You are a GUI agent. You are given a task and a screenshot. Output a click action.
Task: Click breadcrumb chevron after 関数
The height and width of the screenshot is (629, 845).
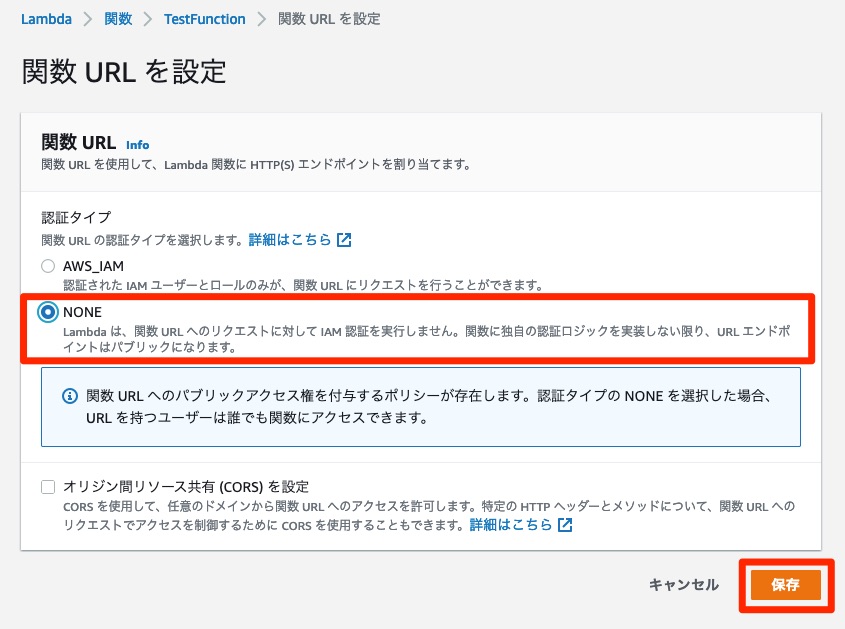point(148,19)
